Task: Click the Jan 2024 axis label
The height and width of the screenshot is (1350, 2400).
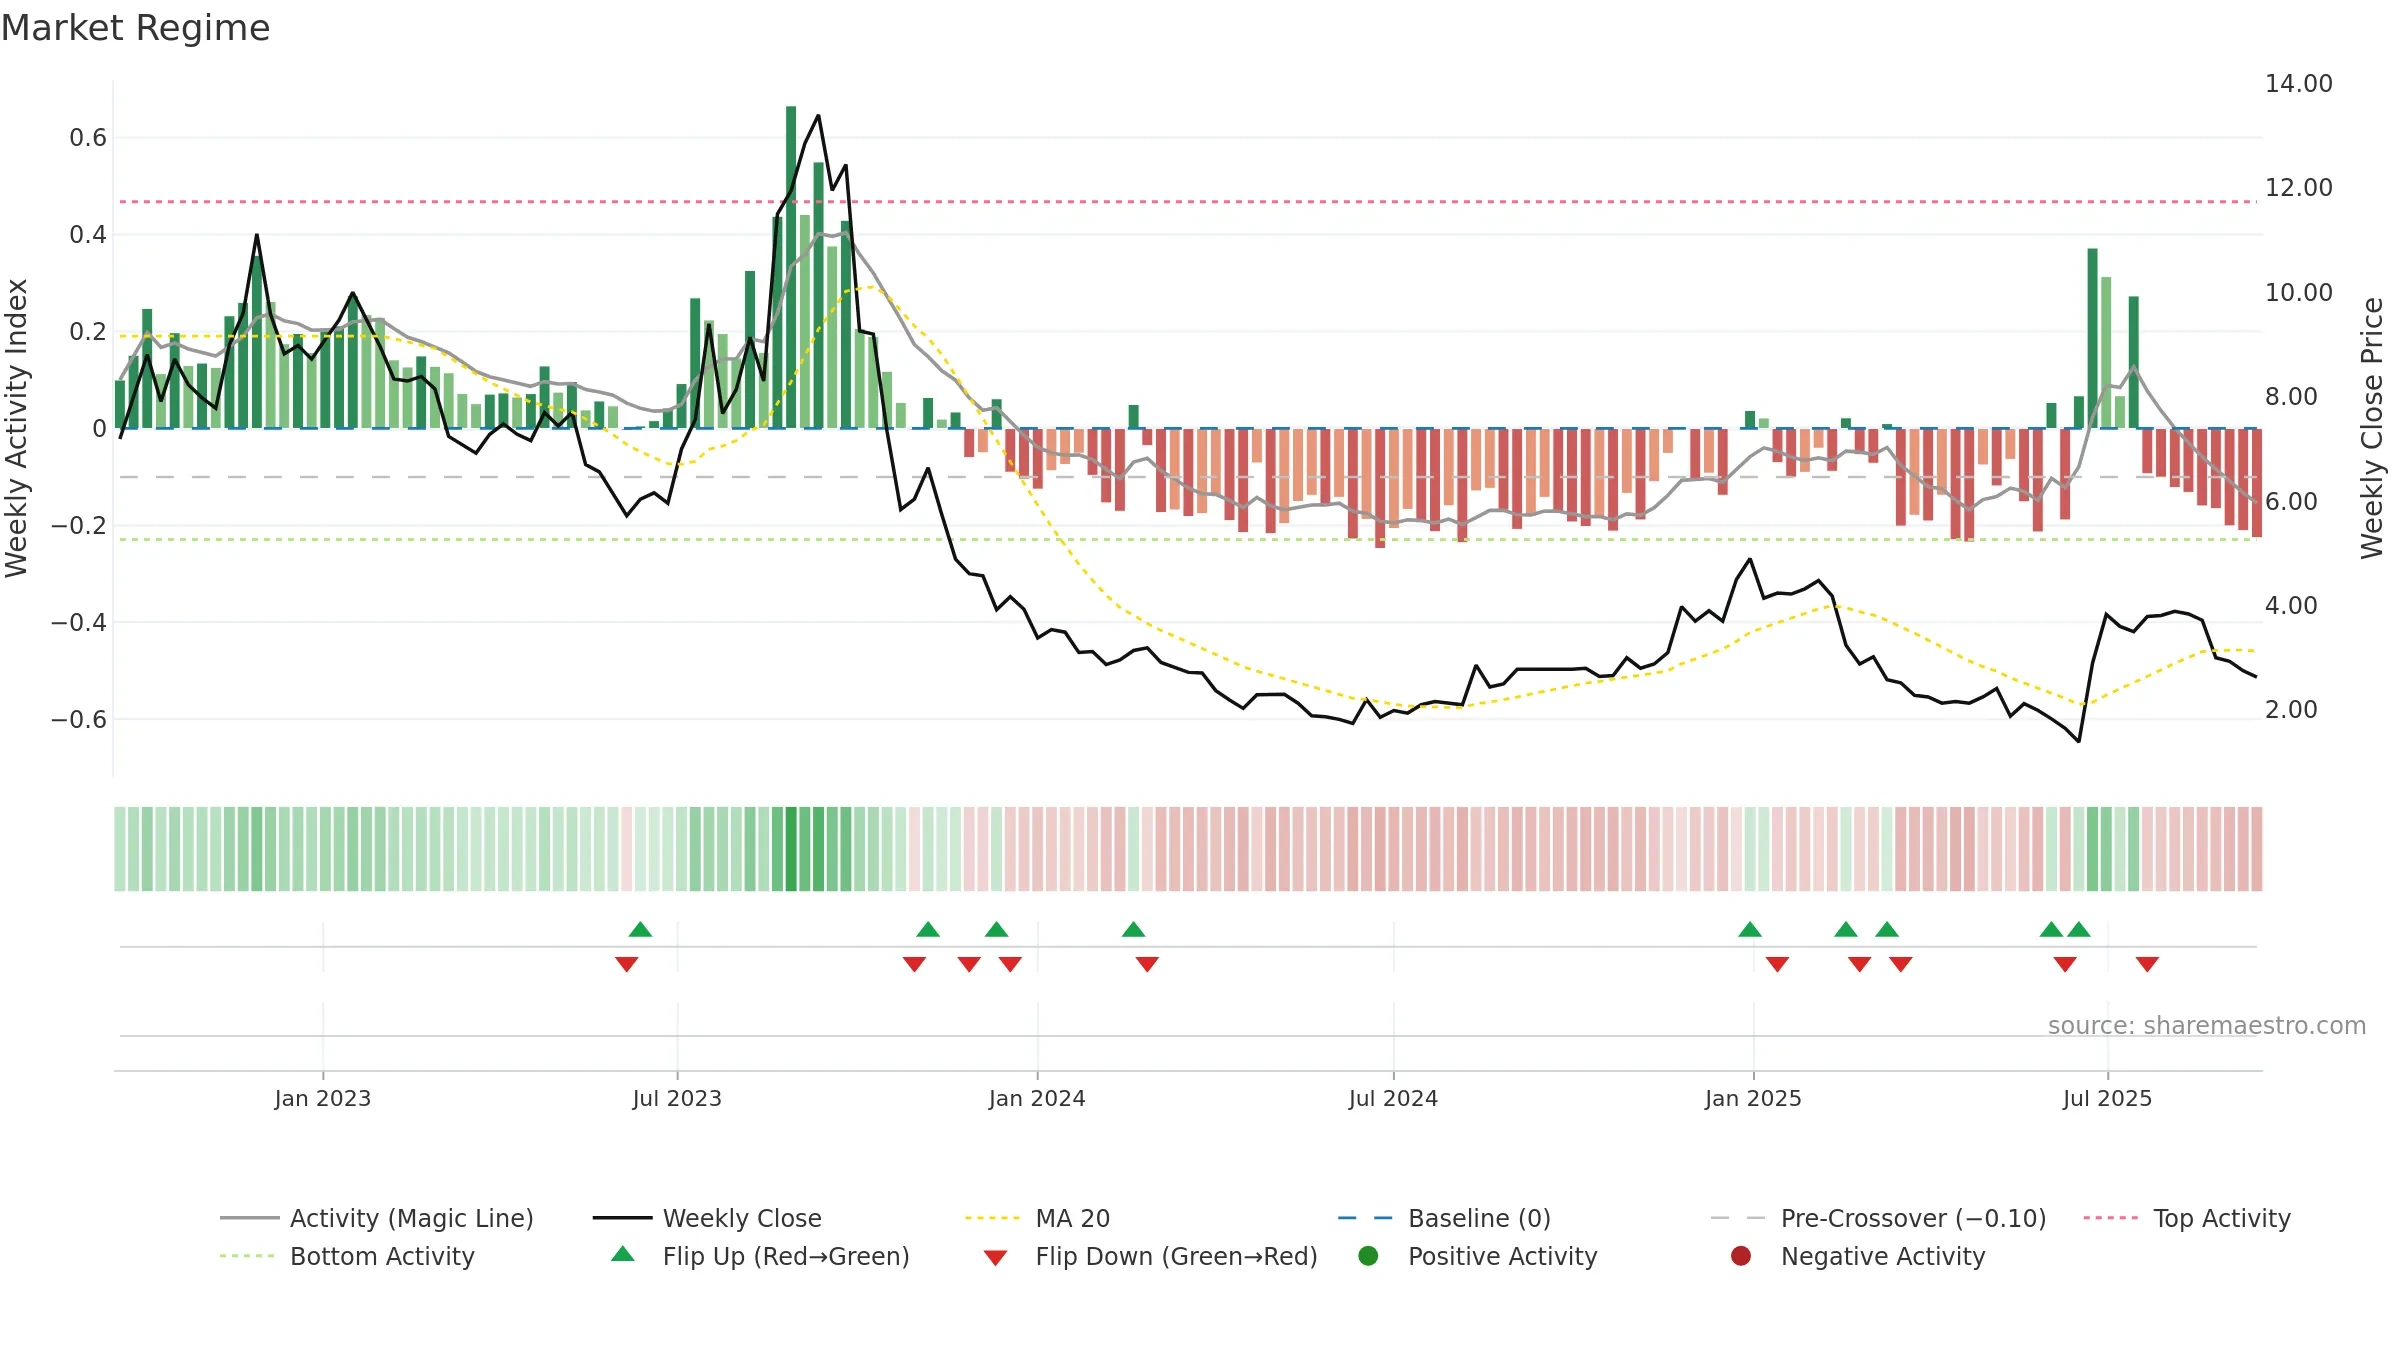Action: point(1037,1098)
